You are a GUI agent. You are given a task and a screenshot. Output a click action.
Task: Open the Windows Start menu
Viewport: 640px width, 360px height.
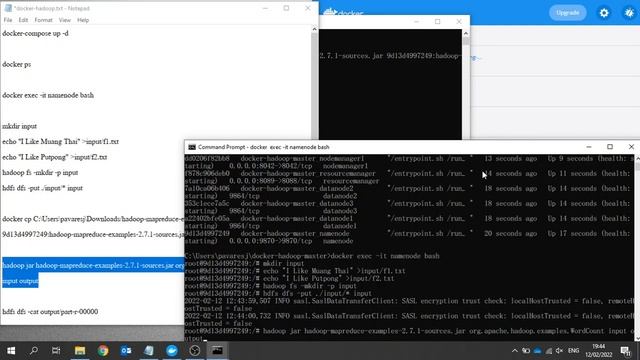coord(11,351)
